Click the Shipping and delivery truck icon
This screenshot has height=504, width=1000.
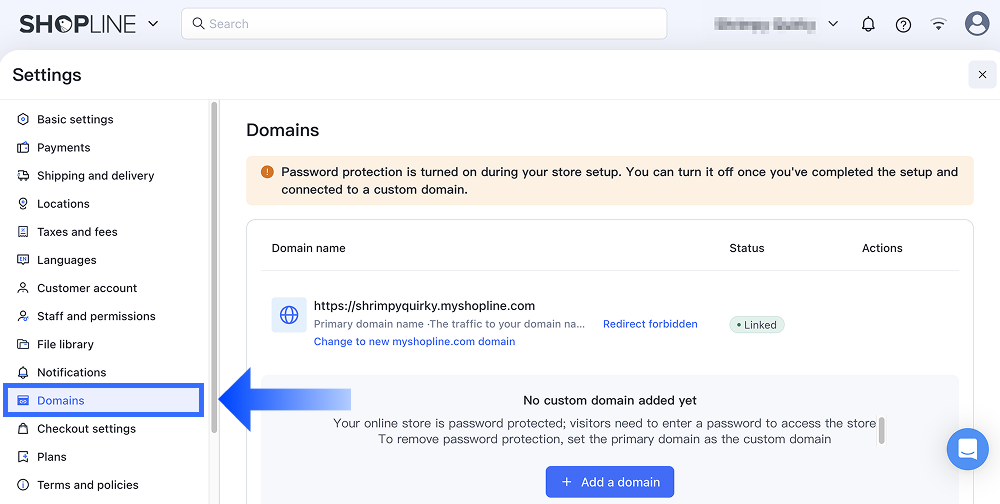tap(23, 175)
